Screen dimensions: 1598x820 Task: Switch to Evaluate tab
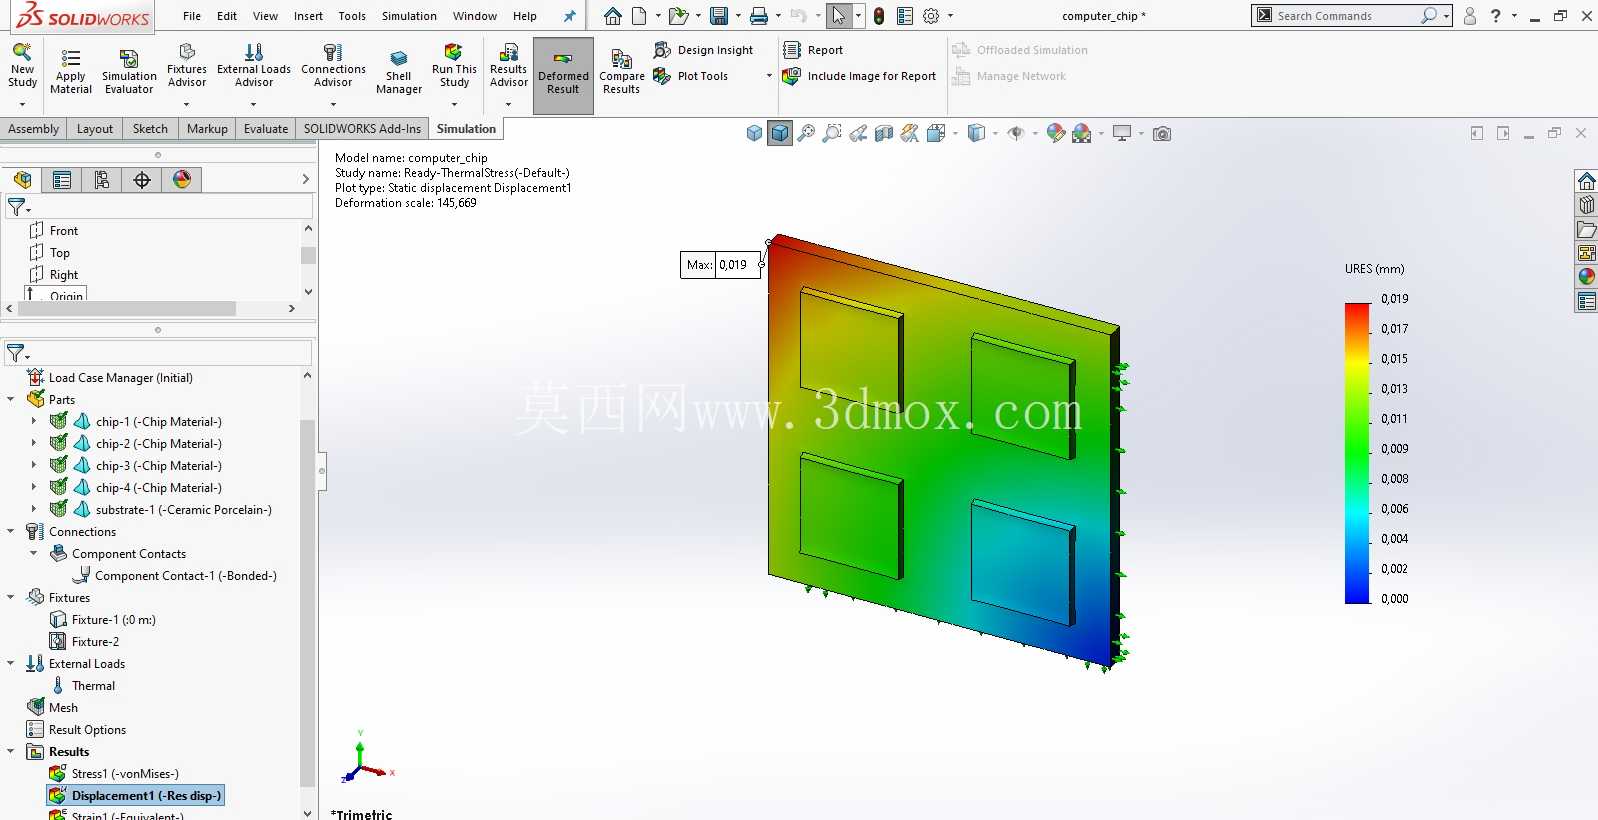click(266, 129)
